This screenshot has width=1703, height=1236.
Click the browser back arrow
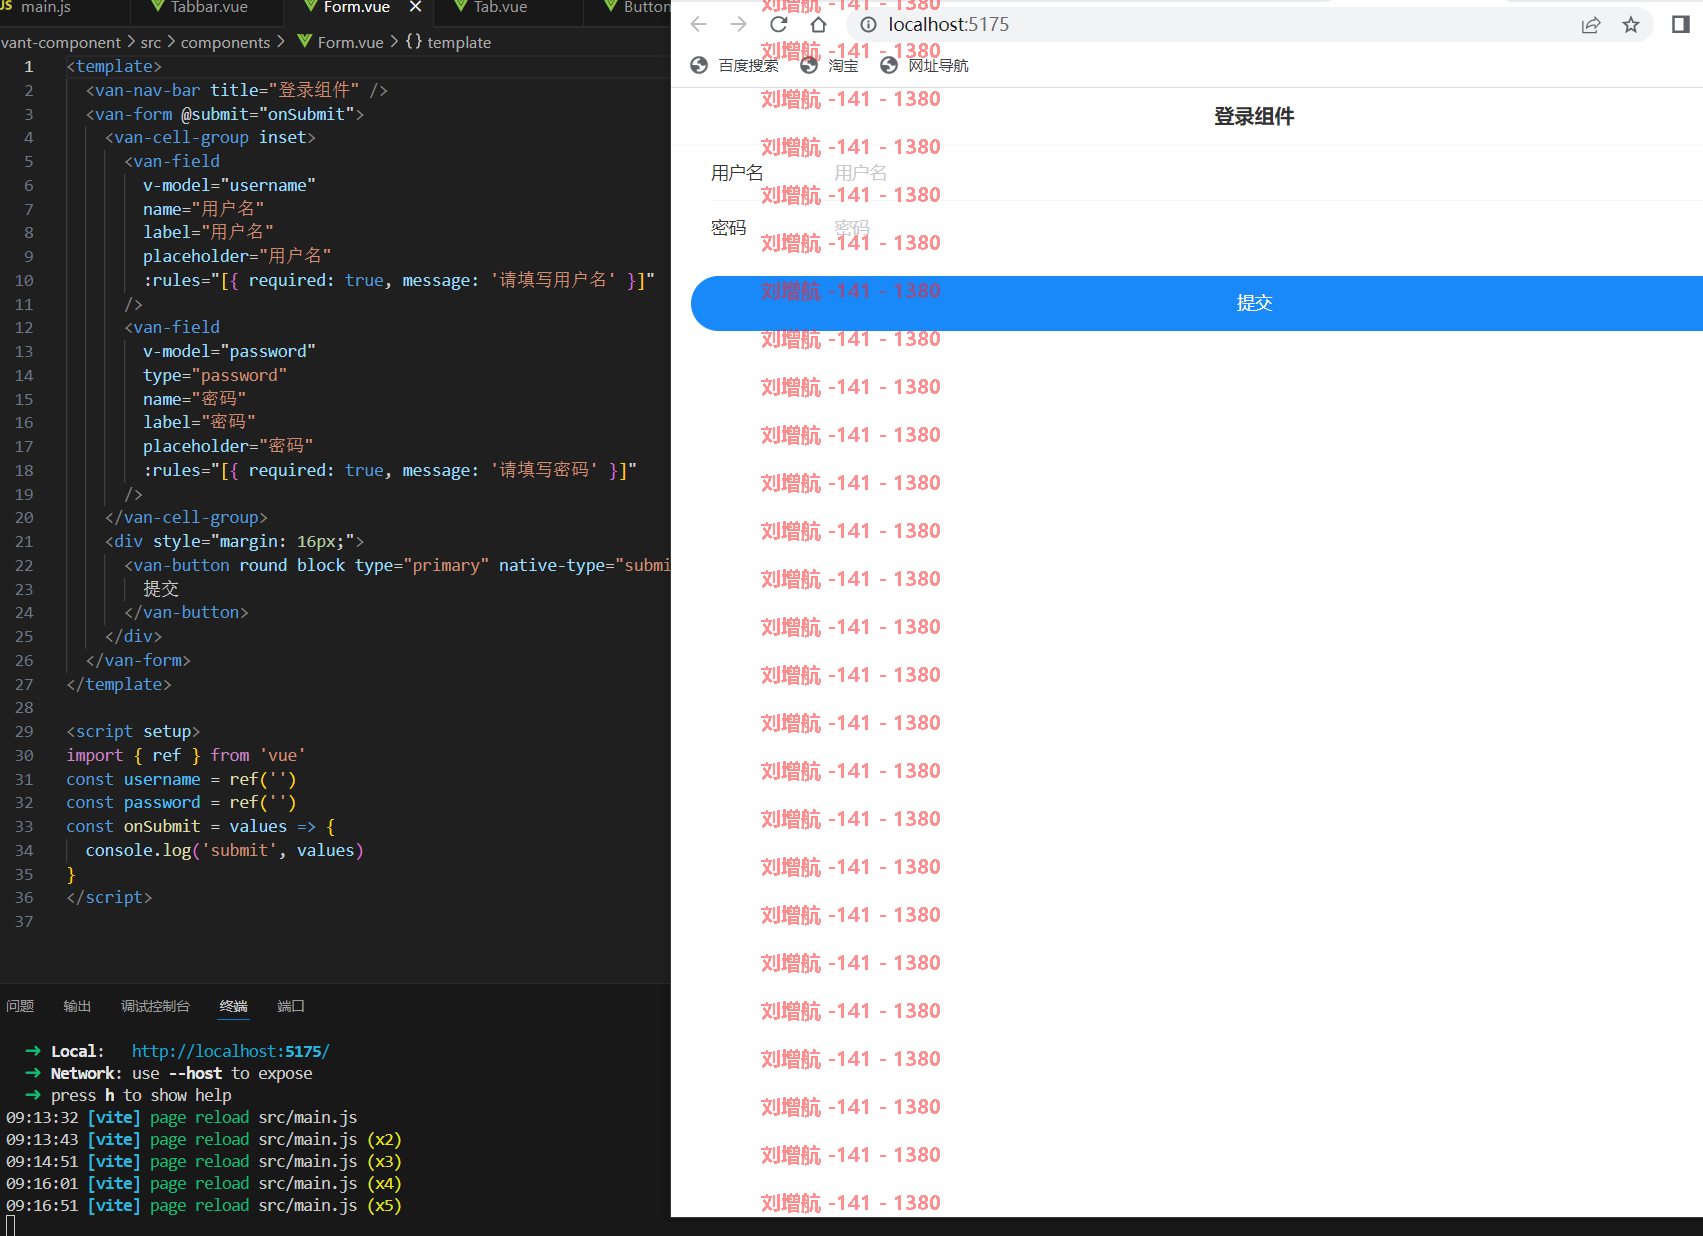699,25
